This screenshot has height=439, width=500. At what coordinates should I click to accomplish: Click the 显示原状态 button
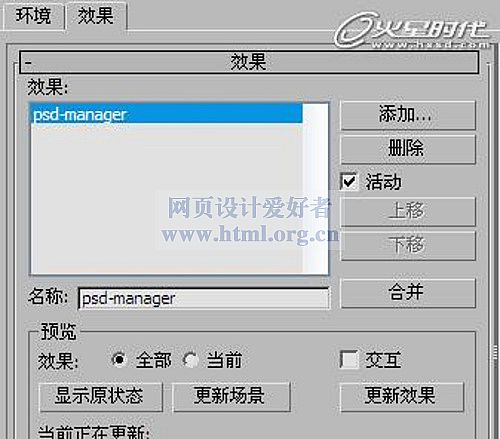(x=101, y=396)
